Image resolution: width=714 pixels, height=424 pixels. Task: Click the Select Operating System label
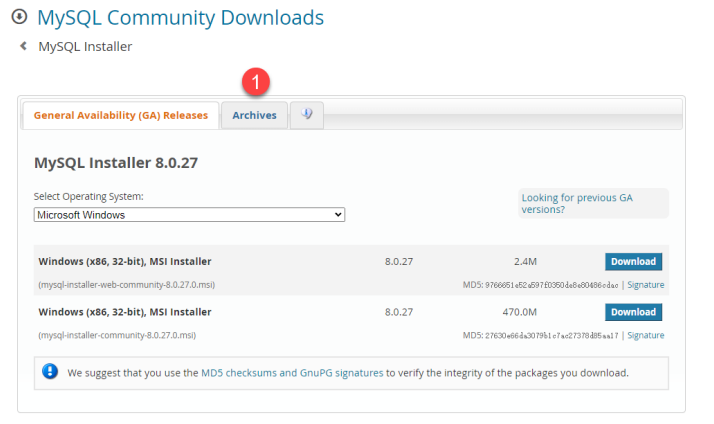[88, 196]
